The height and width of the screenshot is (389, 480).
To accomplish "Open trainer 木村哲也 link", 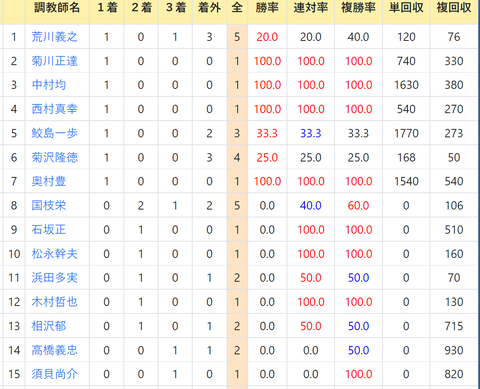I will (54, 302).
